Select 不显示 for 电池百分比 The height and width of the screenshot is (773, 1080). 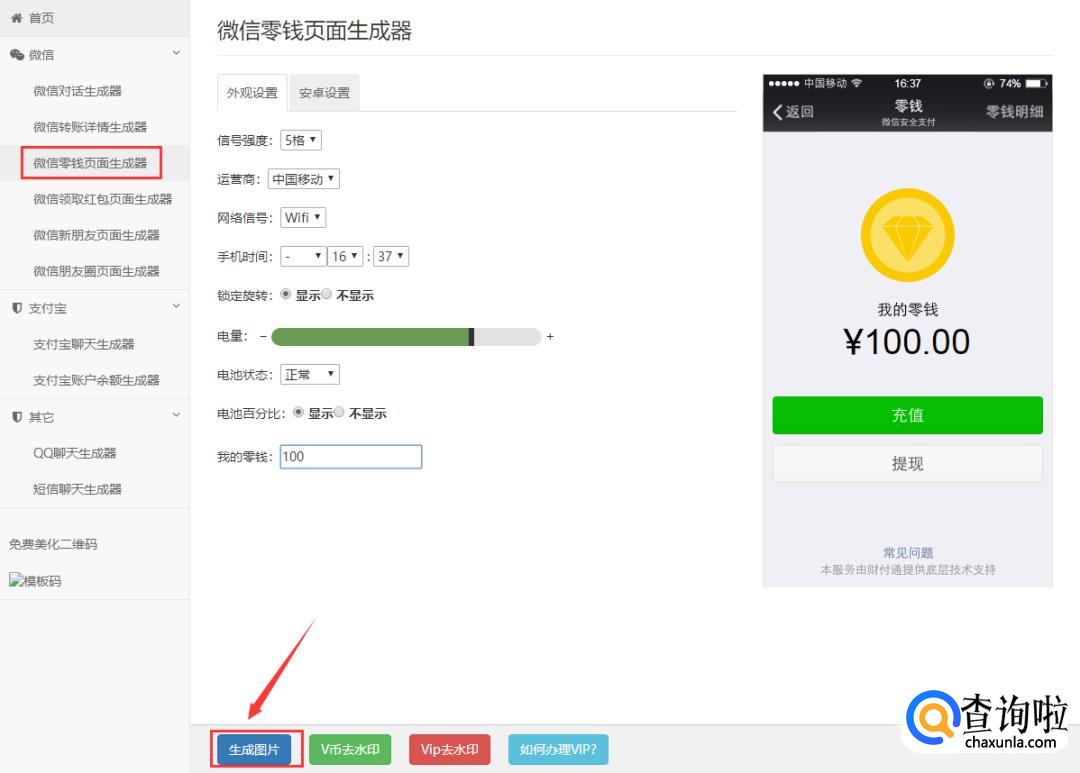(339, 412)
